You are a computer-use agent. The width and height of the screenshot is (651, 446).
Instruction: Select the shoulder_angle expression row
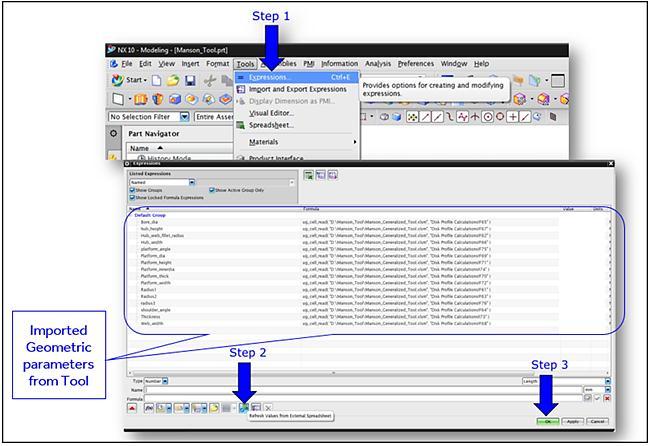click(x=369, y=310)
